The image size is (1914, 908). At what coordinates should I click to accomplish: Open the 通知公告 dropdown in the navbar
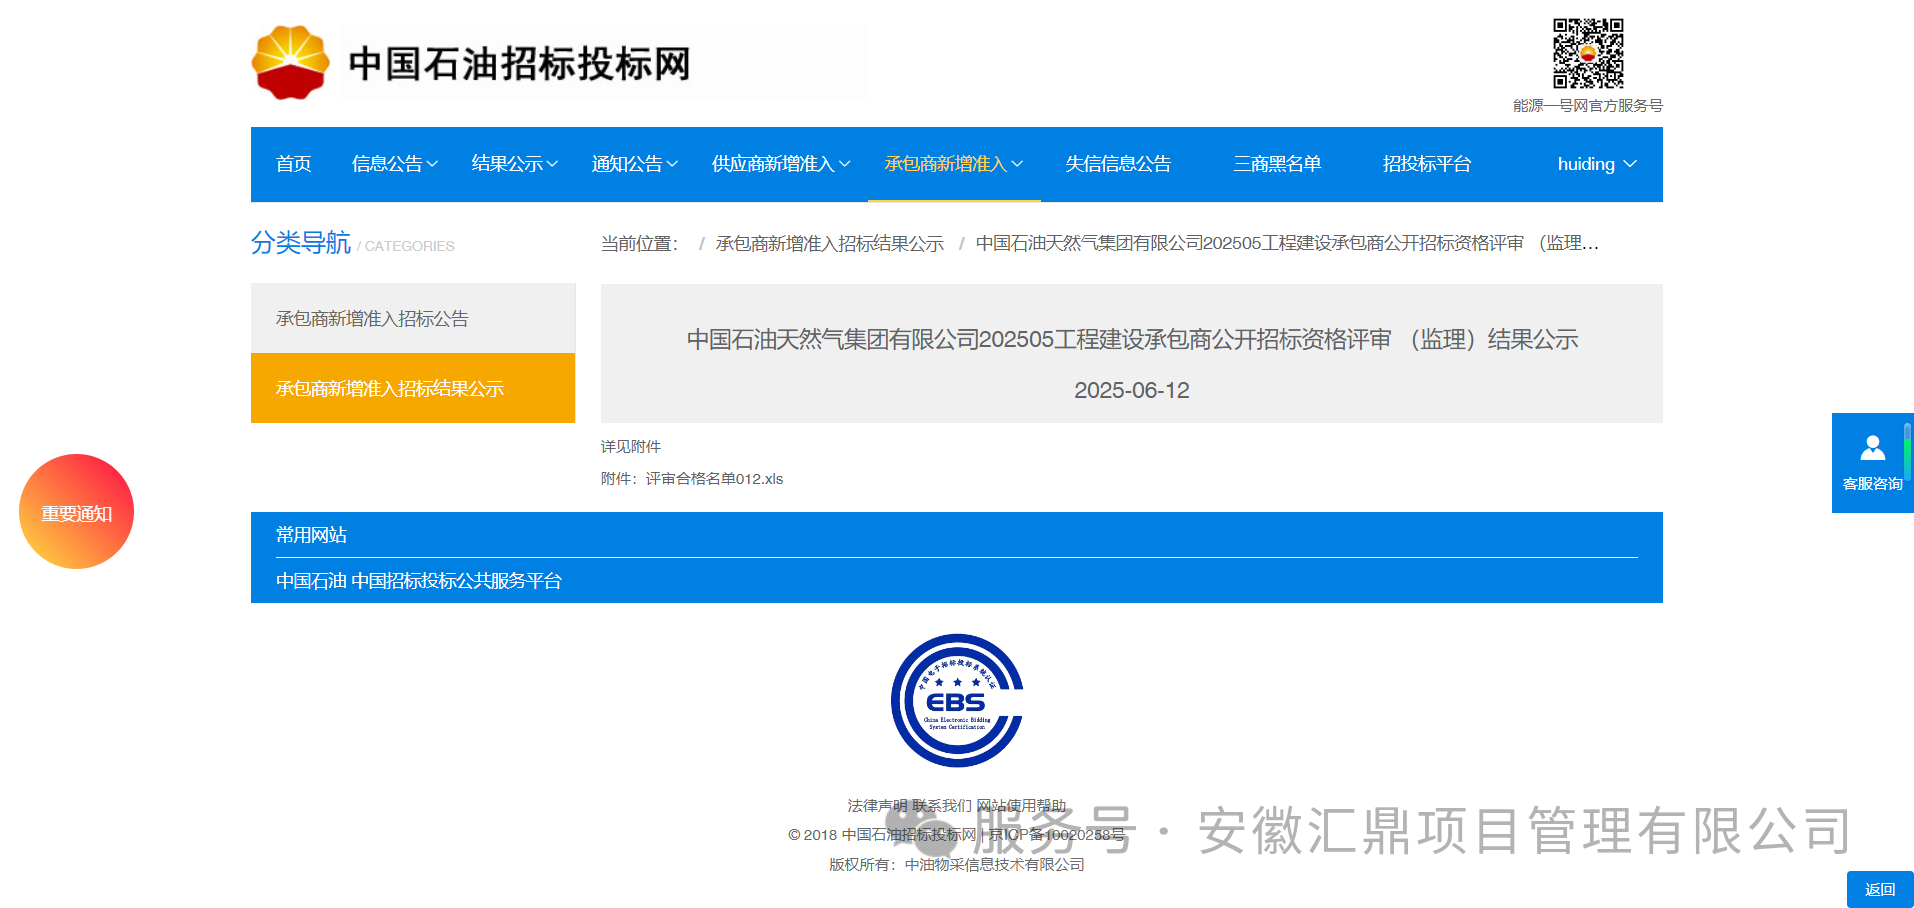(634, 164)
